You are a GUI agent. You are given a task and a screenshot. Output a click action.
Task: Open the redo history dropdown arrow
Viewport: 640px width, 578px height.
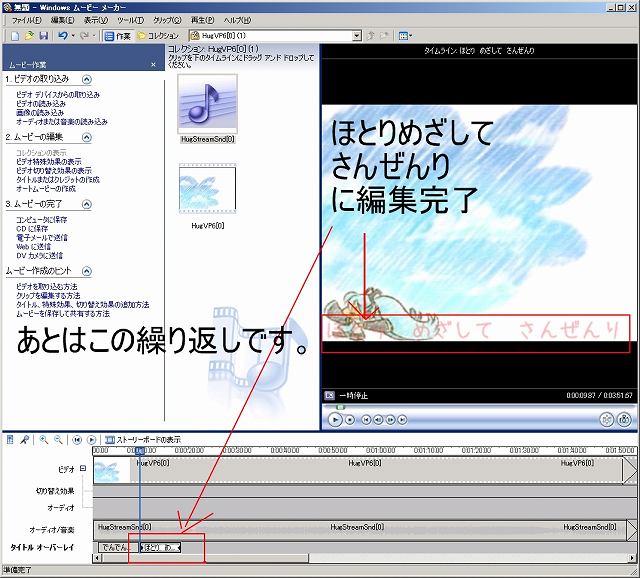pyautogui.click(x=94, y=36)
